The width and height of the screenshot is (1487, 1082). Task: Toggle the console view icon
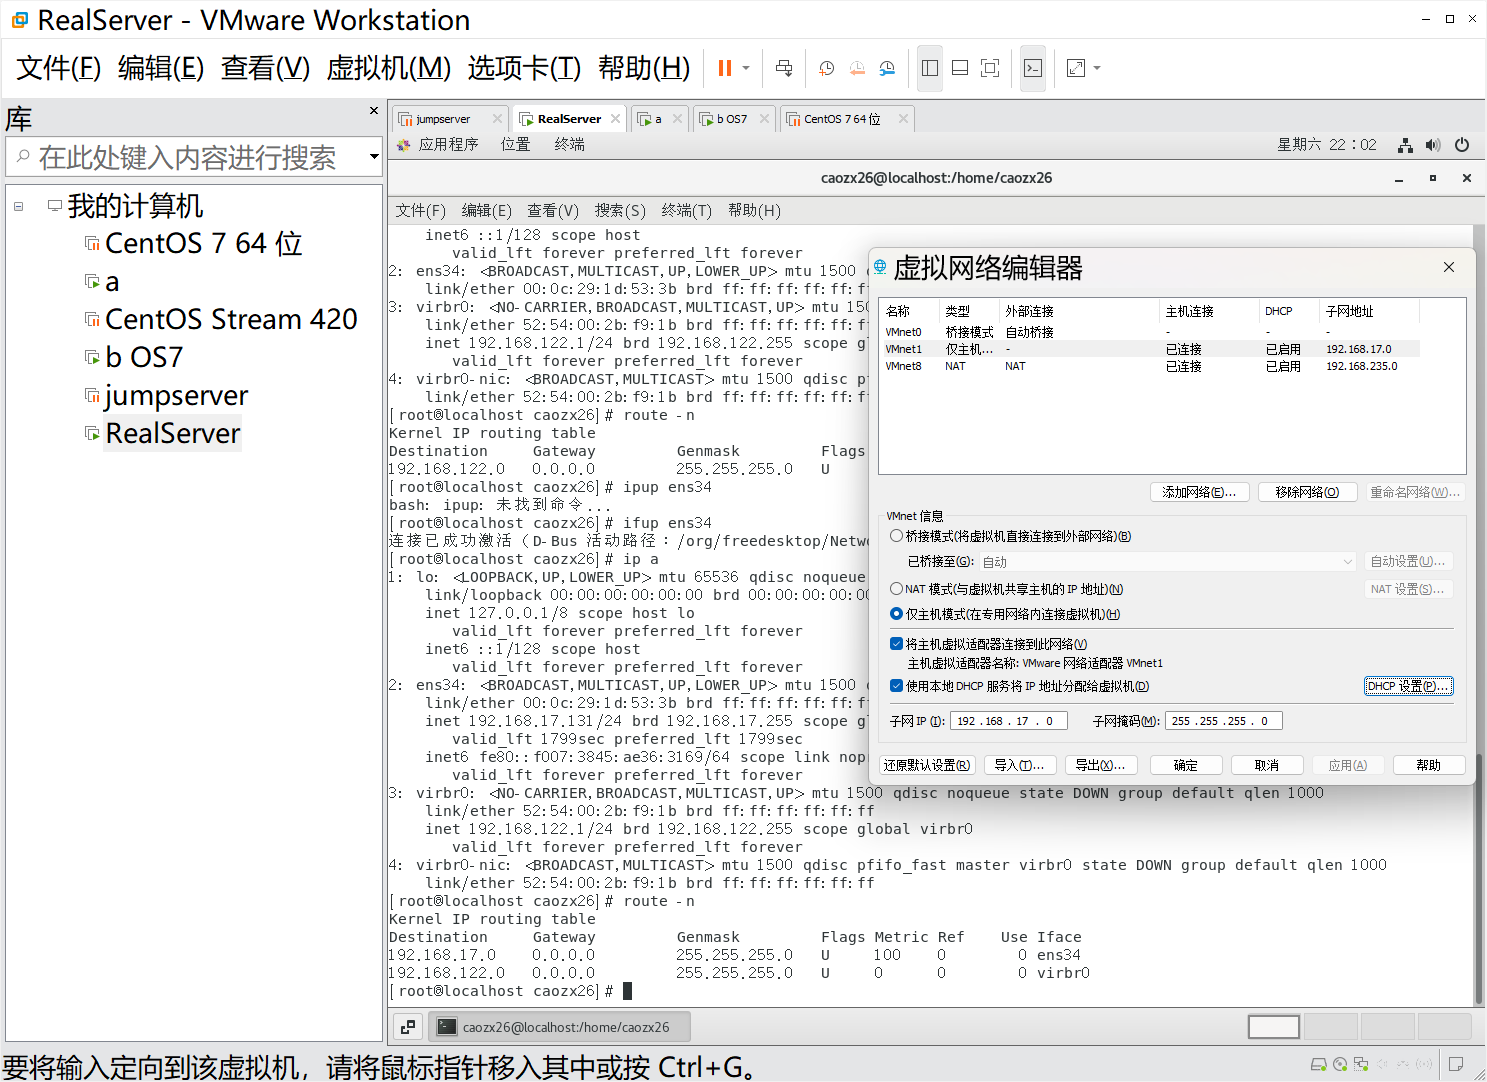pos(1033,68)
